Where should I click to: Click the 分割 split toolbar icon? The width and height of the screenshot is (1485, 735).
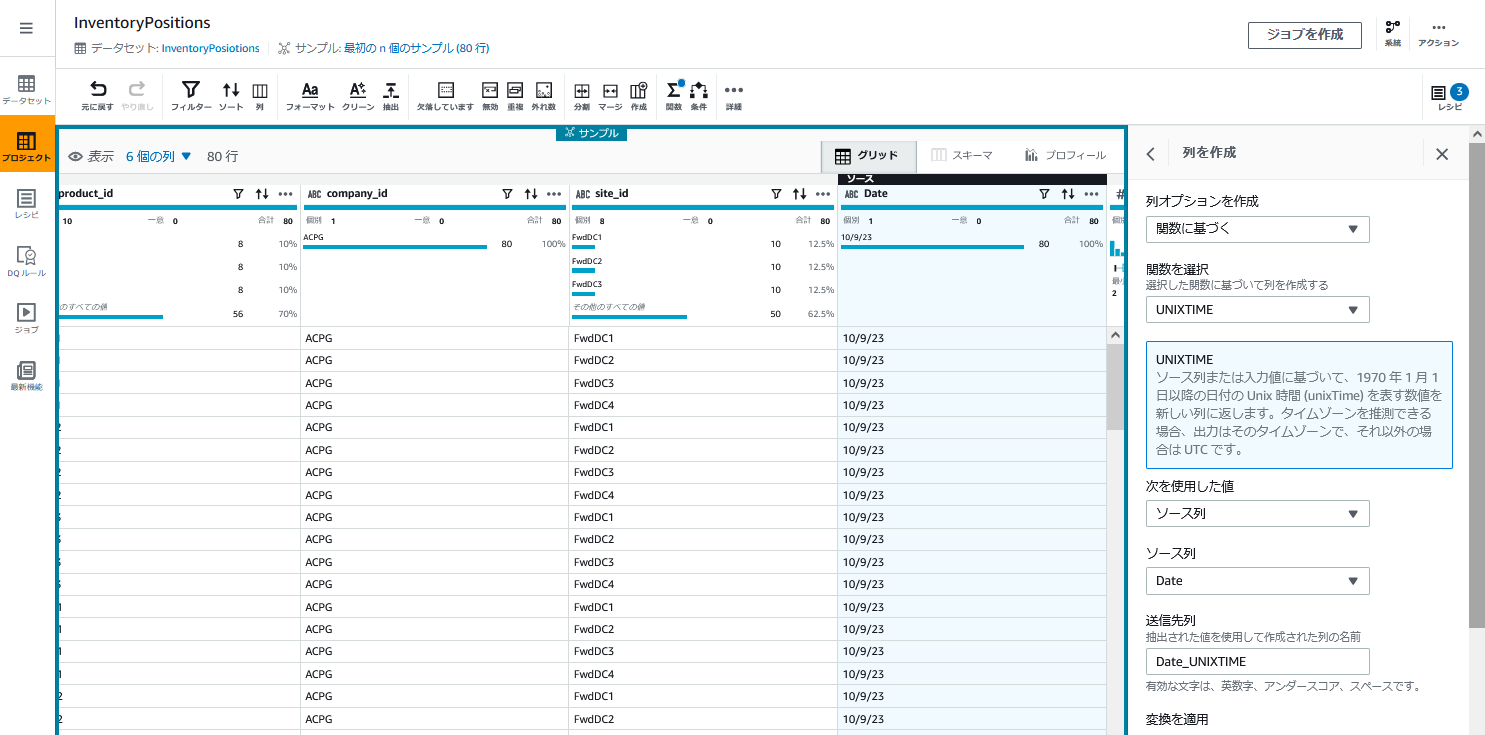(582, 96)
